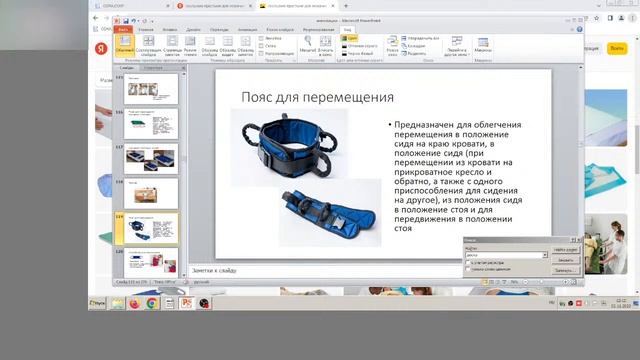Screen dimensions: 640x360
Task: Click fit slide to window icon in status bar
Action: [573, 282]
